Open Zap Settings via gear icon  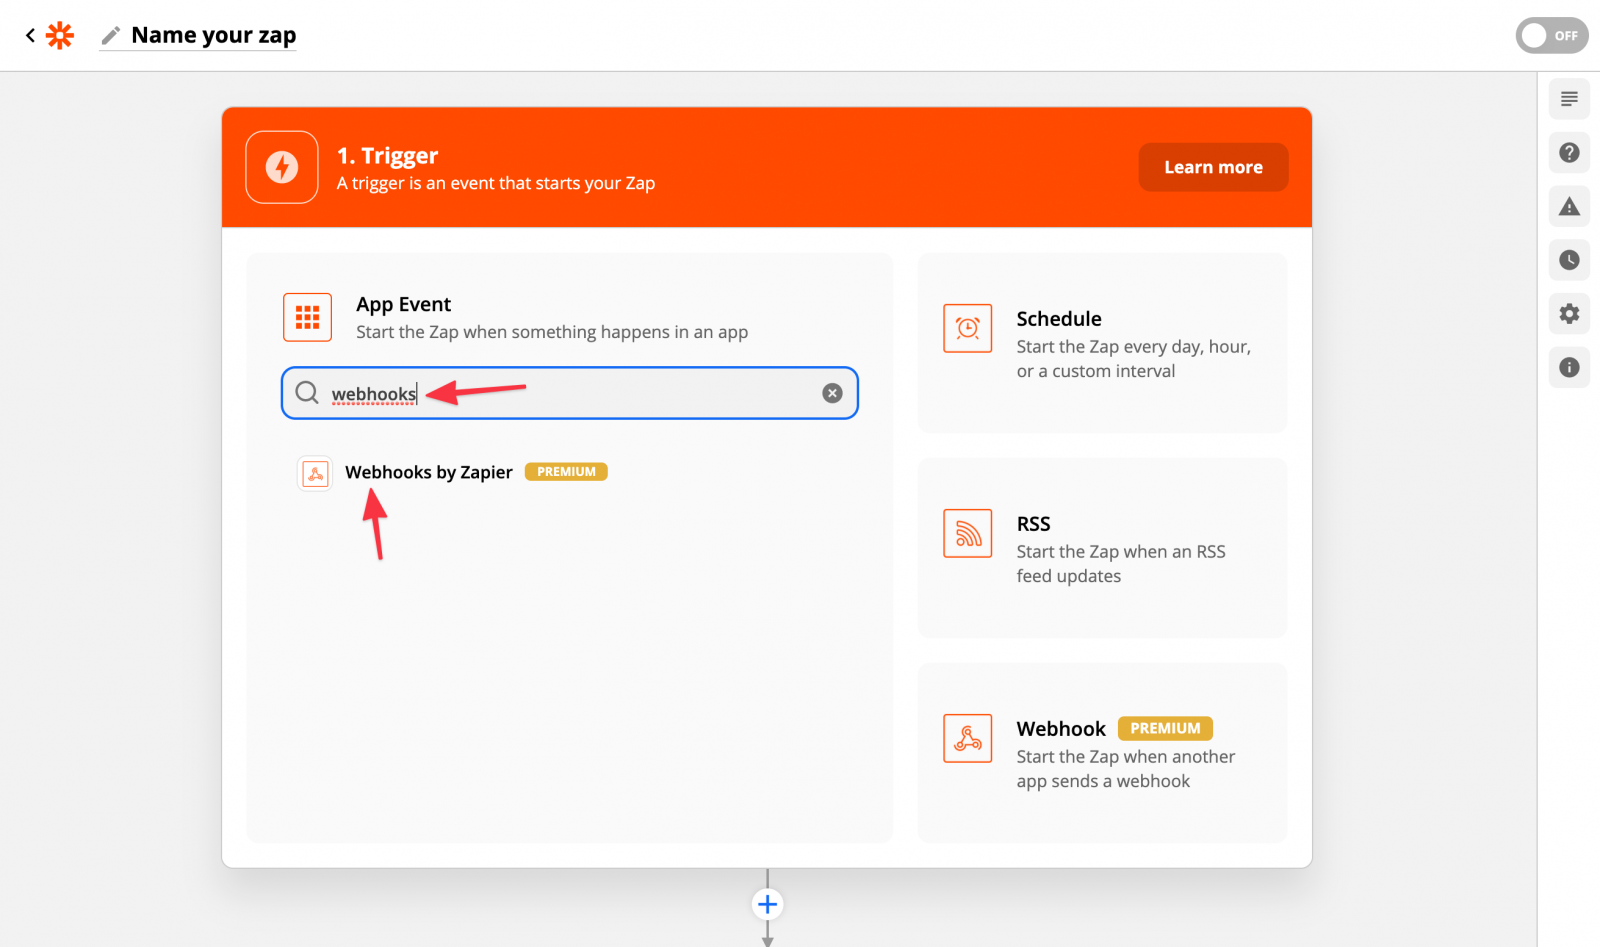tap(1569, 313)
